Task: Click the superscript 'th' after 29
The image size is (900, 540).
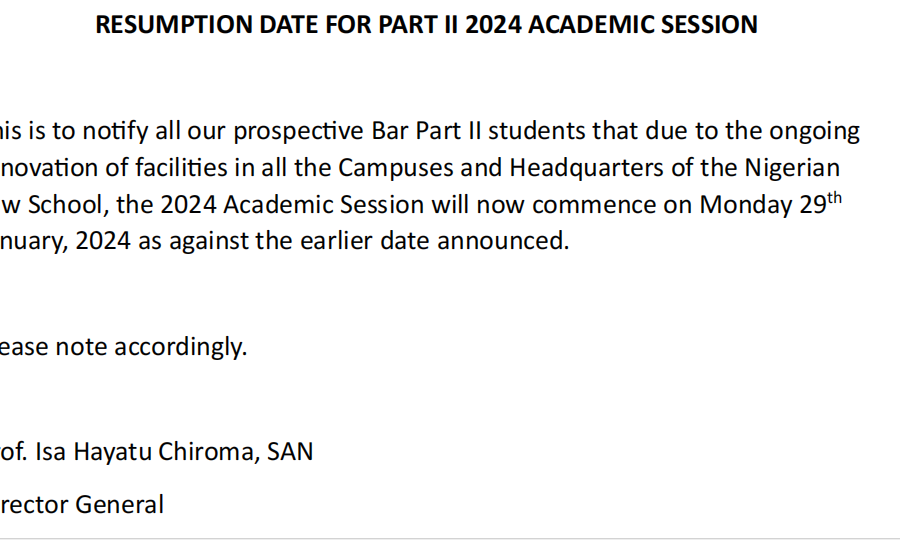Action: coord(835,199)
